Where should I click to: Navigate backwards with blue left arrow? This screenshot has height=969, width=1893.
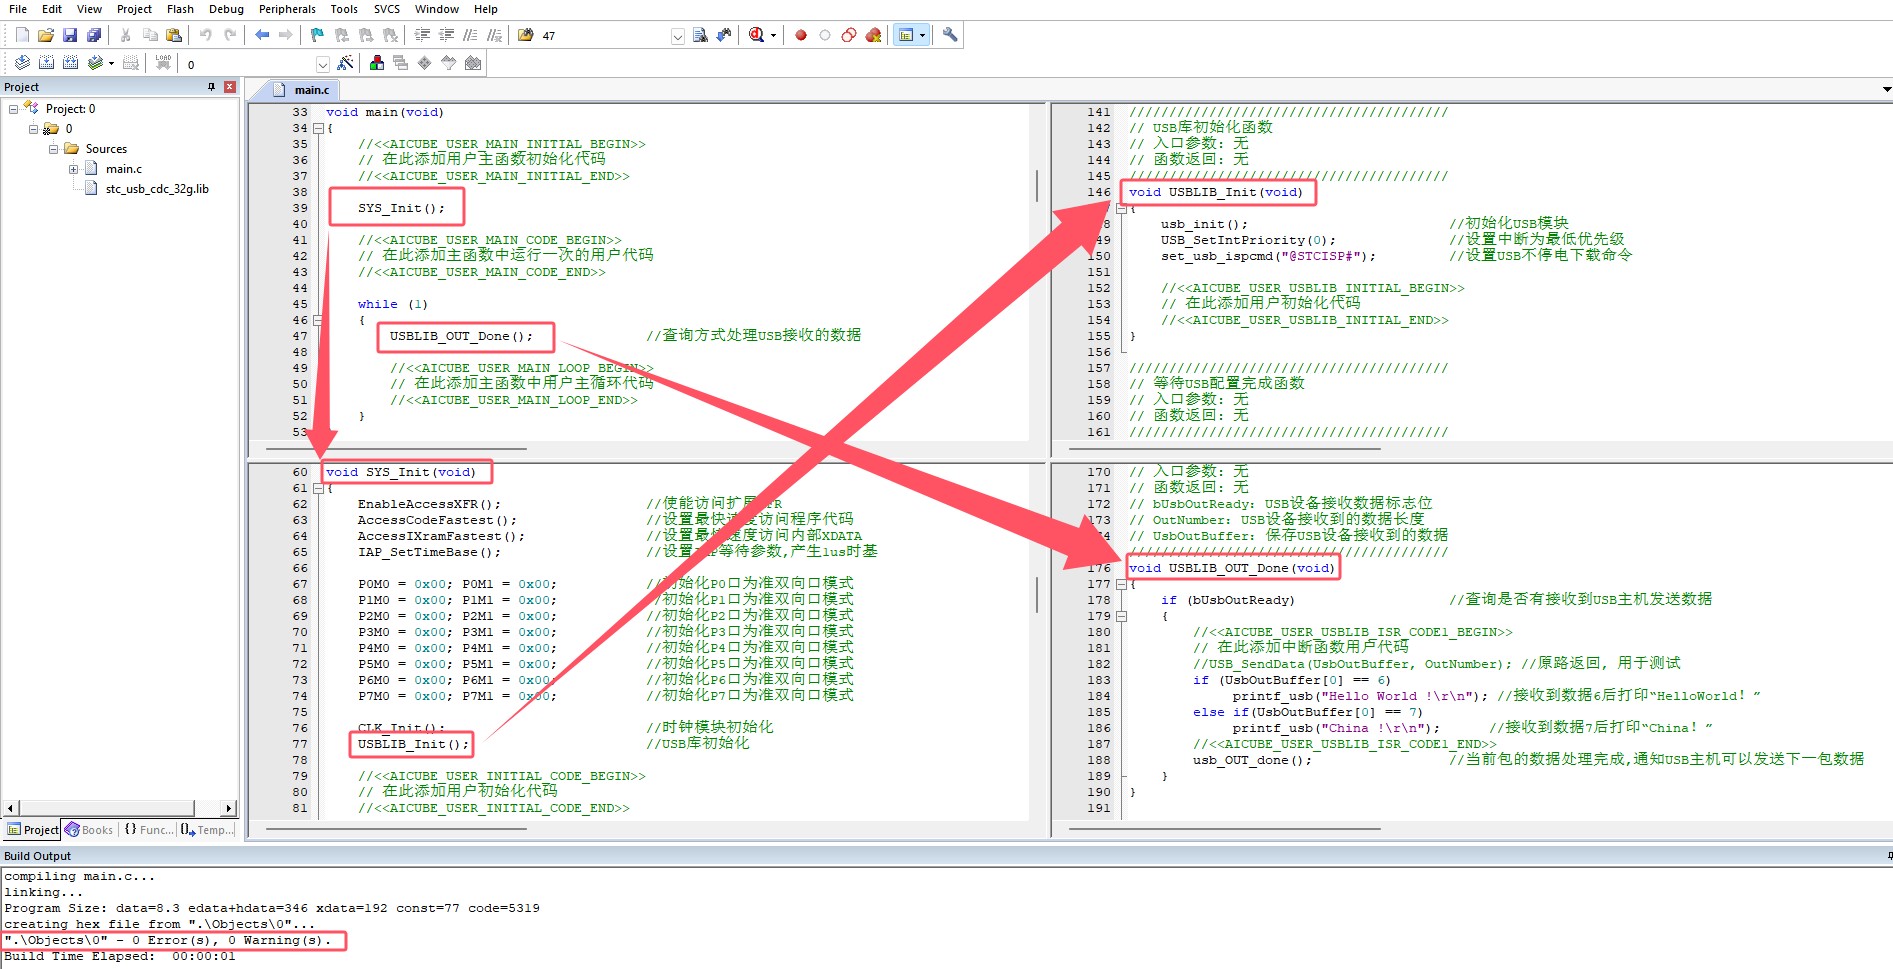coord(262,35)
